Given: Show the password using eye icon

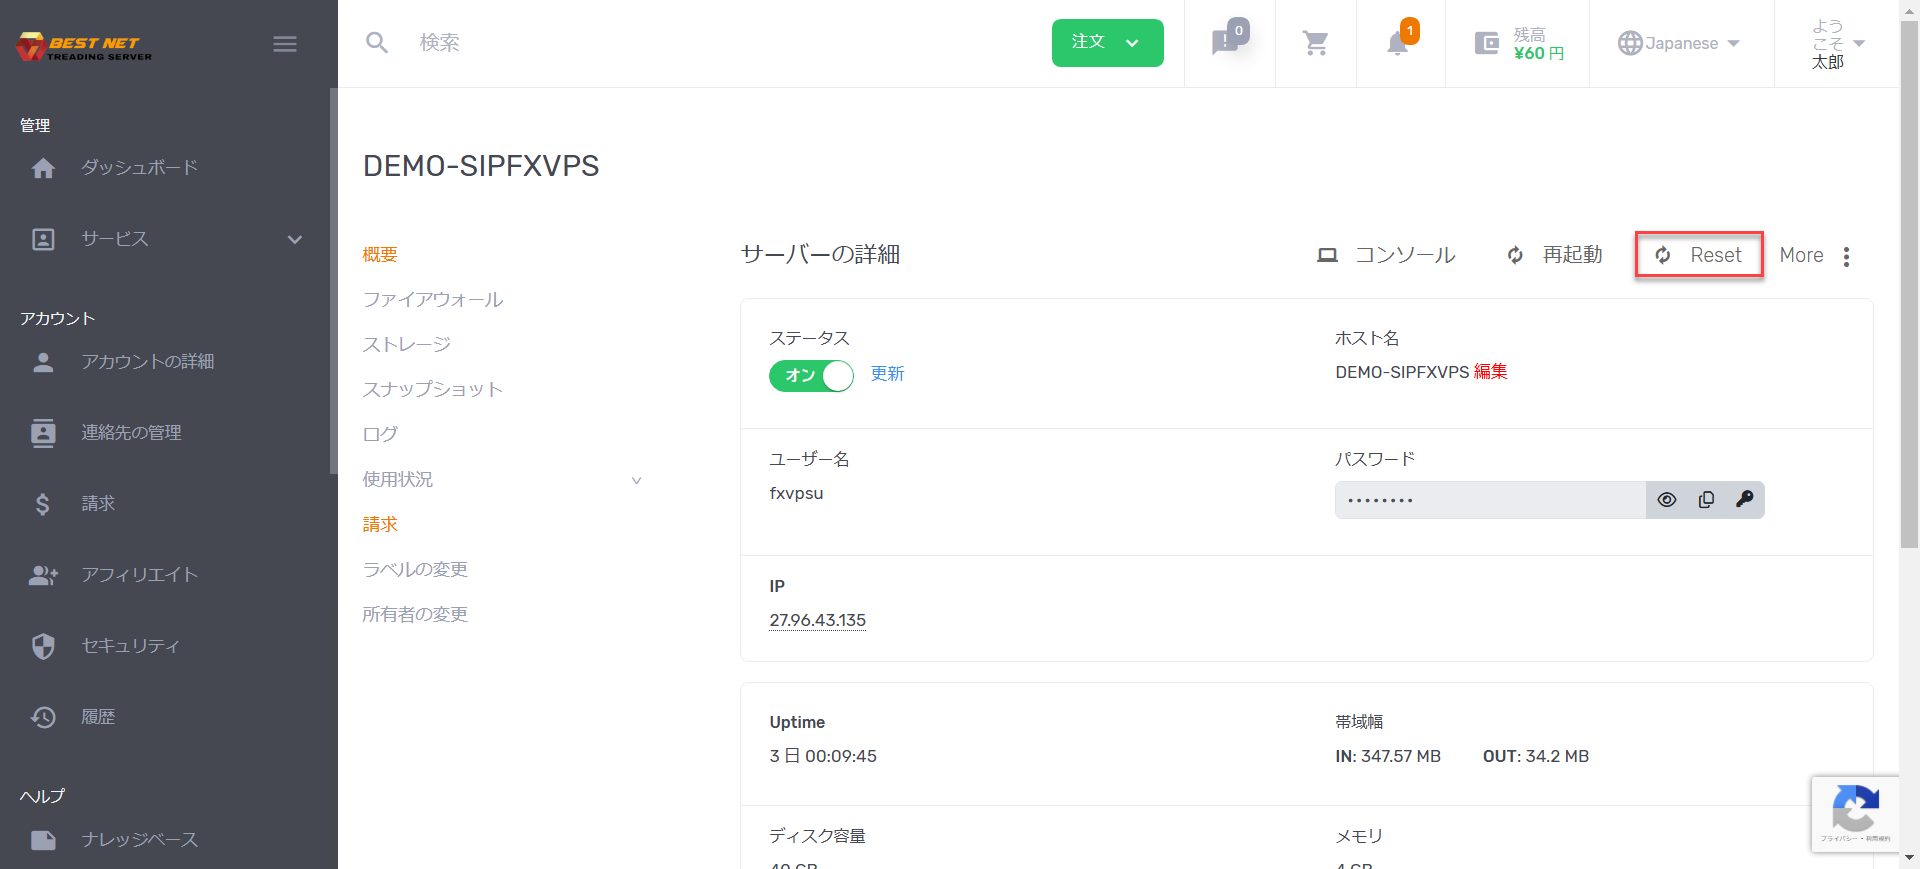Looking at the screenshot, I should pos(1667,500).
